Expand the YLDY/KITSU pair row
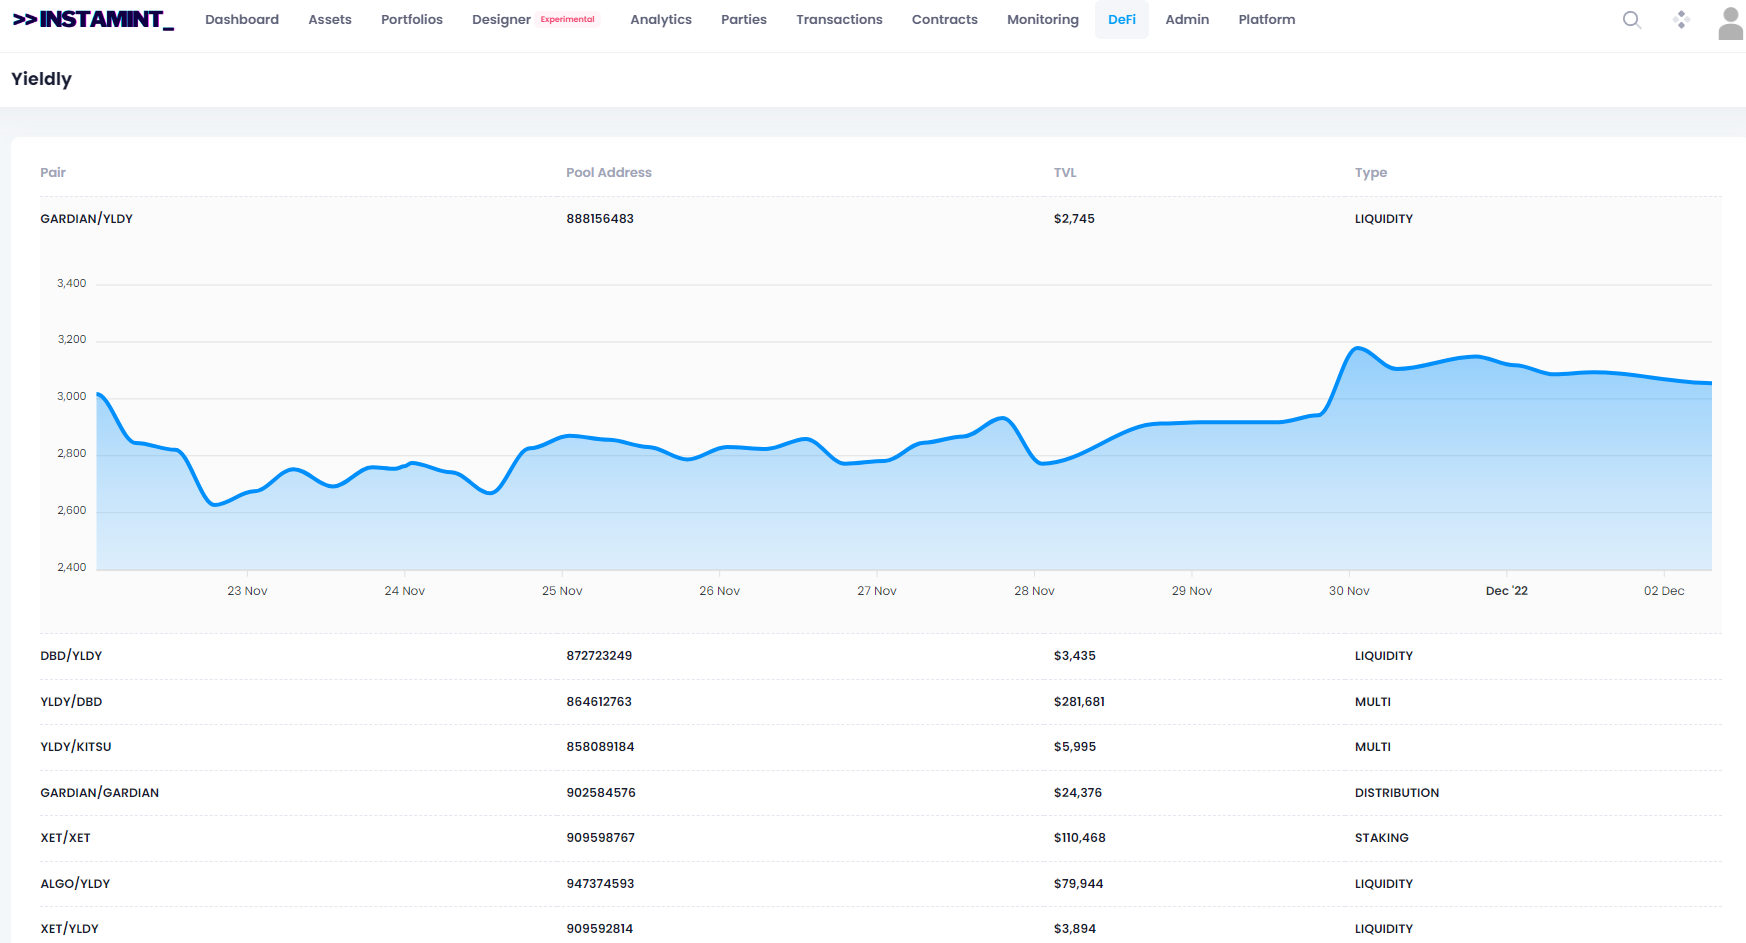Image resolution: width=1746 pixels, height=943 pixels. 880,747
